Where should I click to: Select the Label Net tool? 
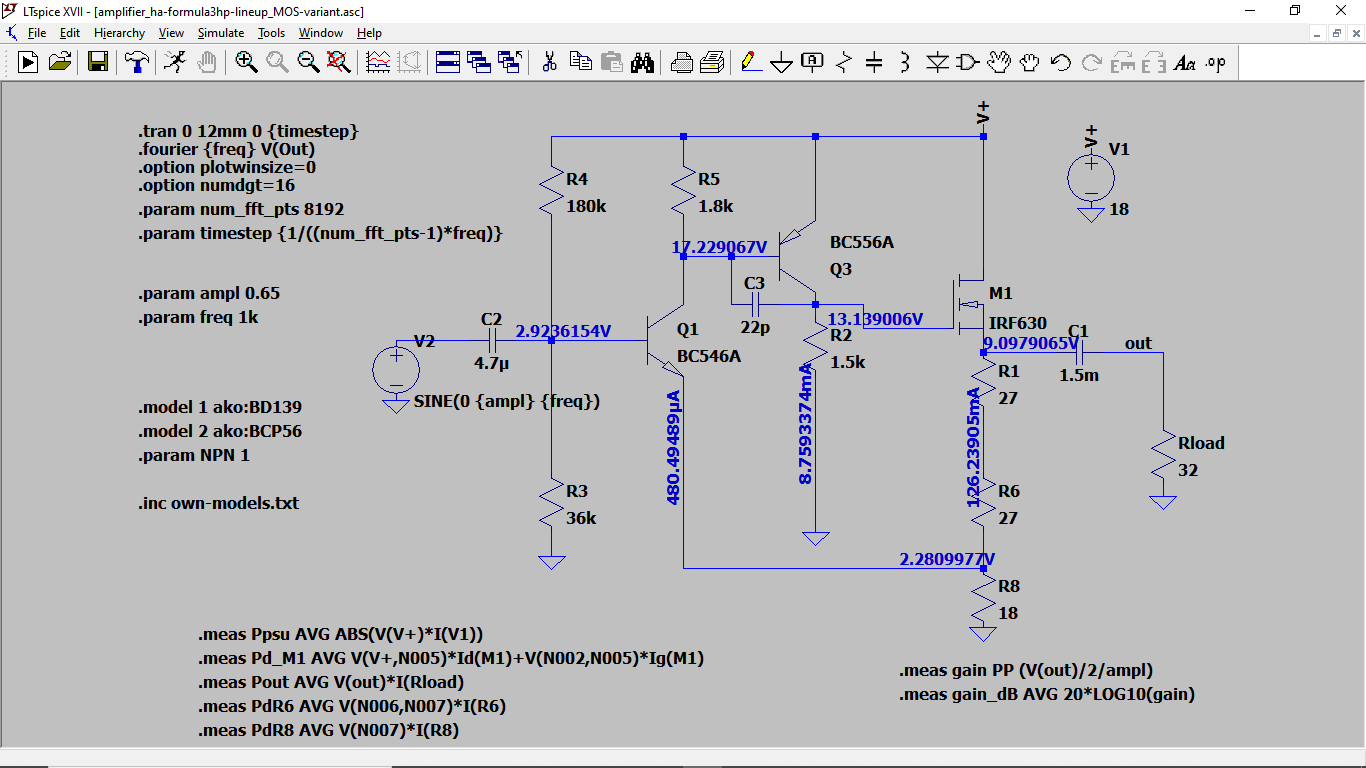pyautogui.click(x=812, y=62)
